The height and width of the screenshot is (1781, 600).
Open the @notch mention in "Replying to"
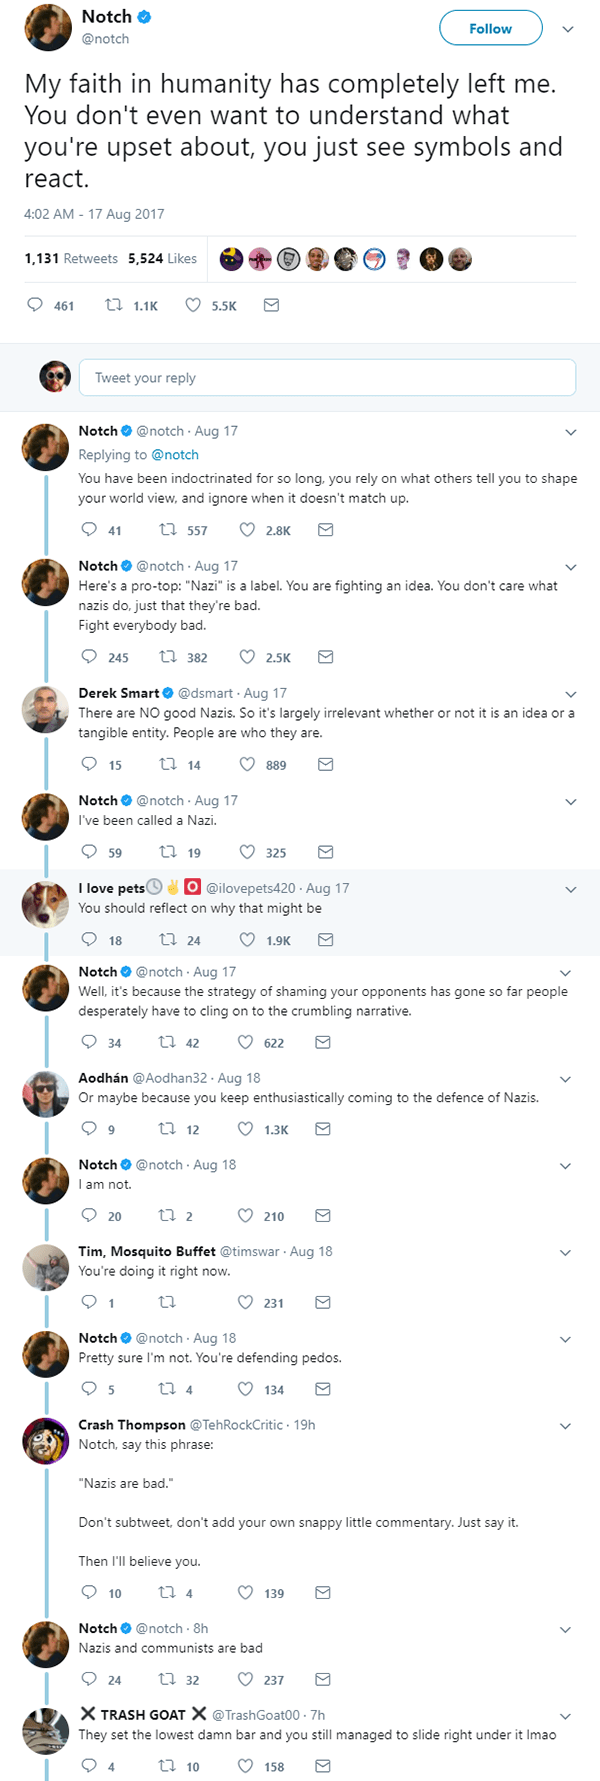coord(175,455)
